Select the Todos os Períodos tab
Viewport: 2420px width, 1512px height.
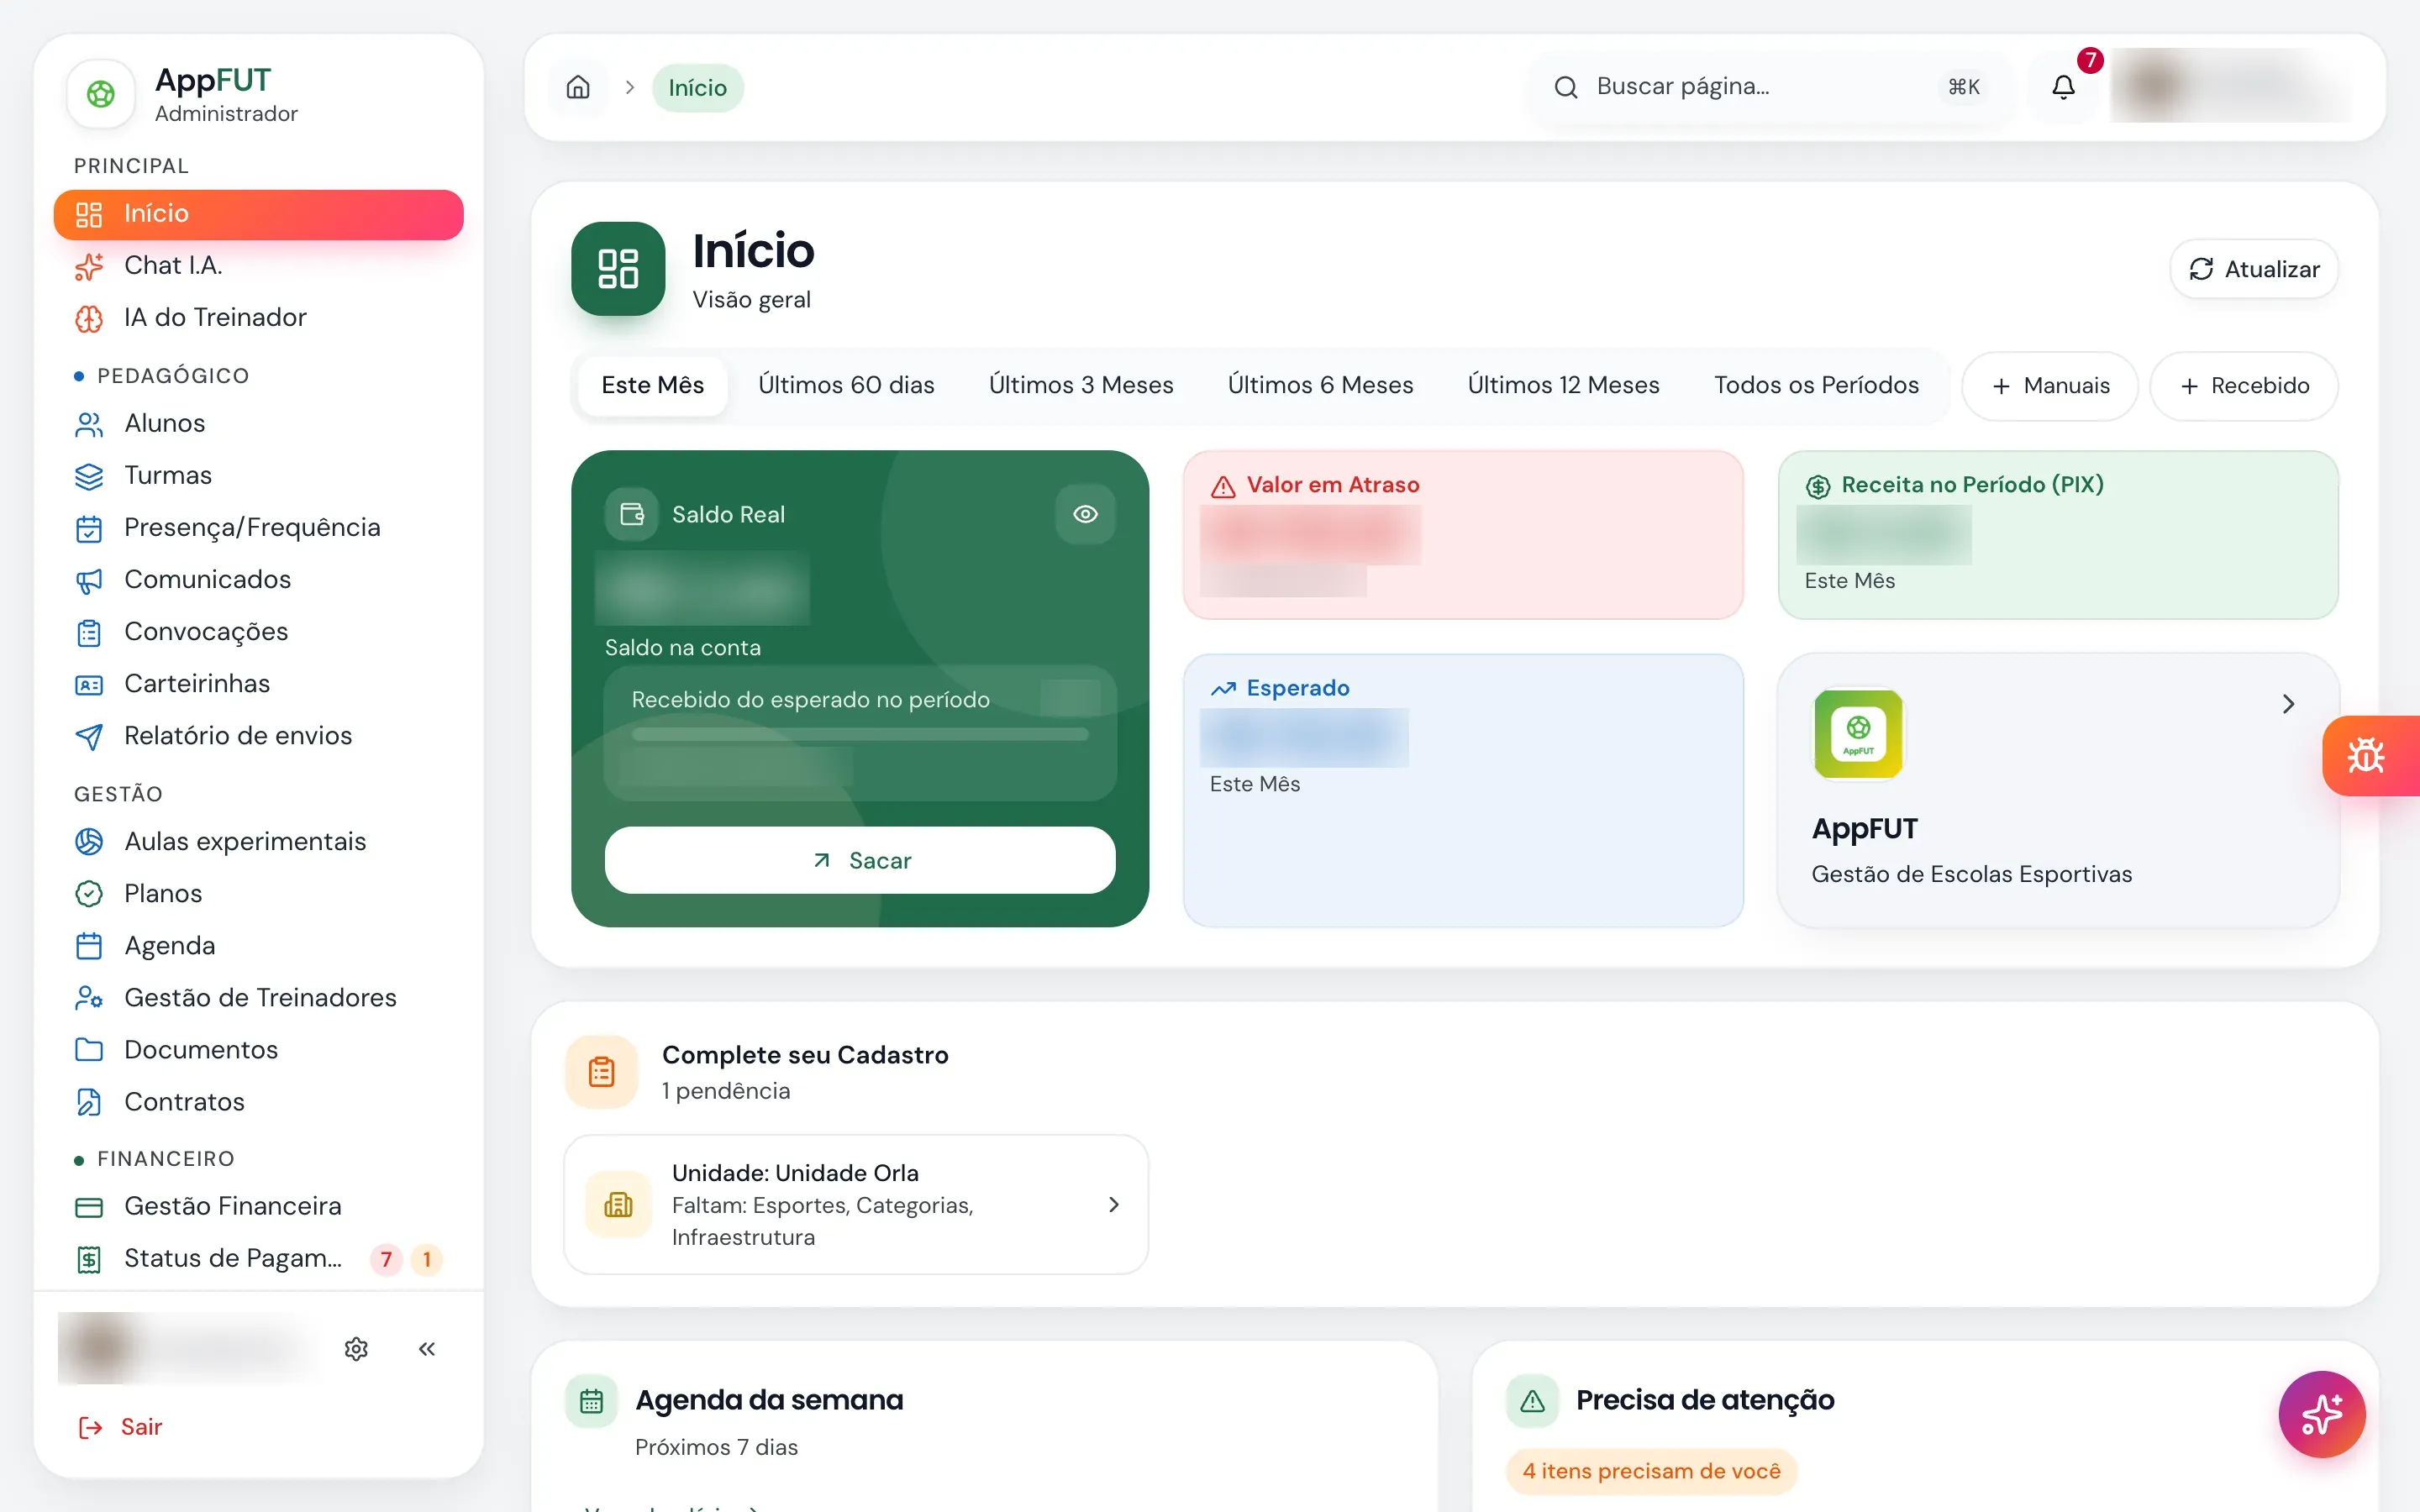(1816, 386)
